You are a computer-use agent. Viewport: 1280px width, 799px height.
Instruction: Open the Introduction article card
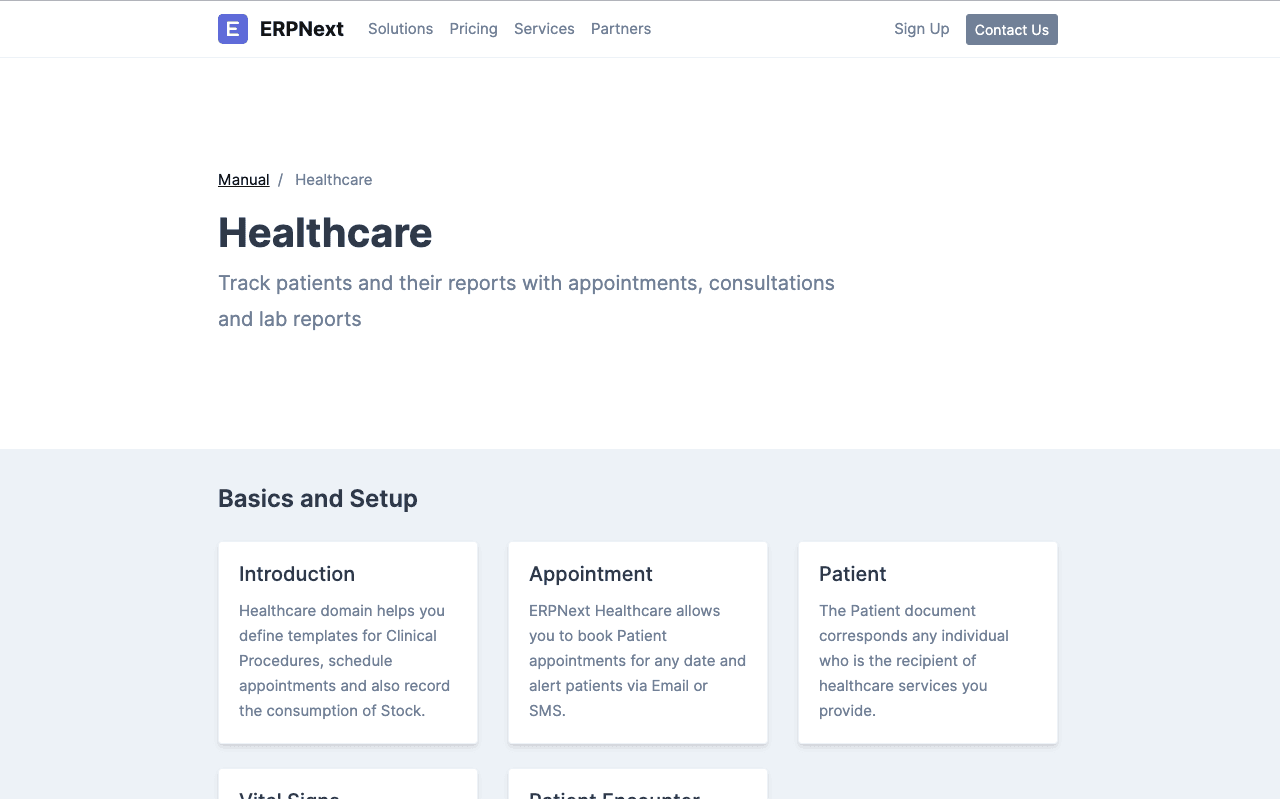(347, 642)
